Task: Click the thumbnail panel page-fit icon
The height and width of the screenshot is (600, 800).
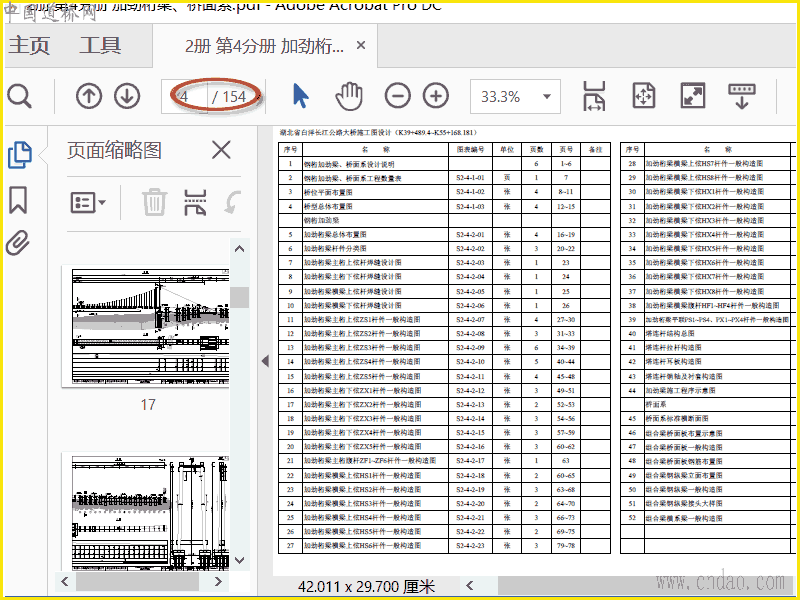Action: click(x=195, y=203)
